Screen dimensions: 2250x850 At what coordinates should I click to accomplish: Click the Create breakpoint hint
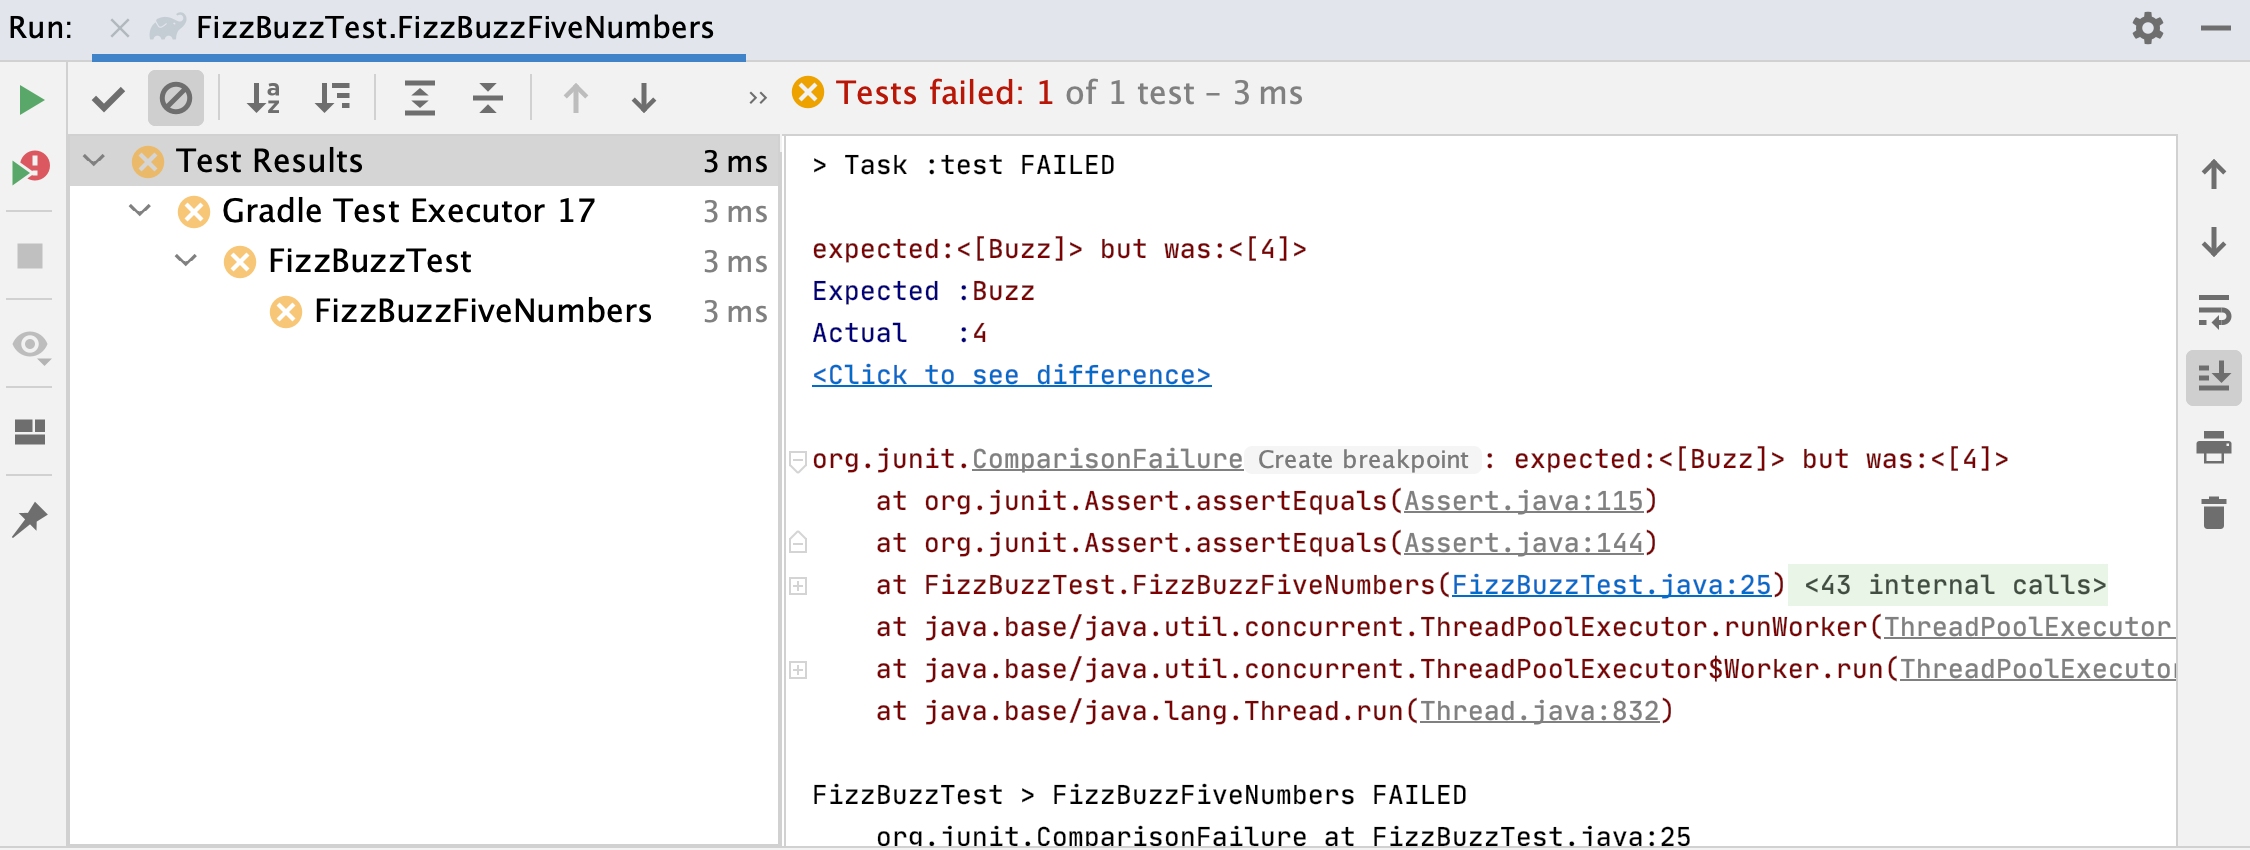pos(1363,460)
